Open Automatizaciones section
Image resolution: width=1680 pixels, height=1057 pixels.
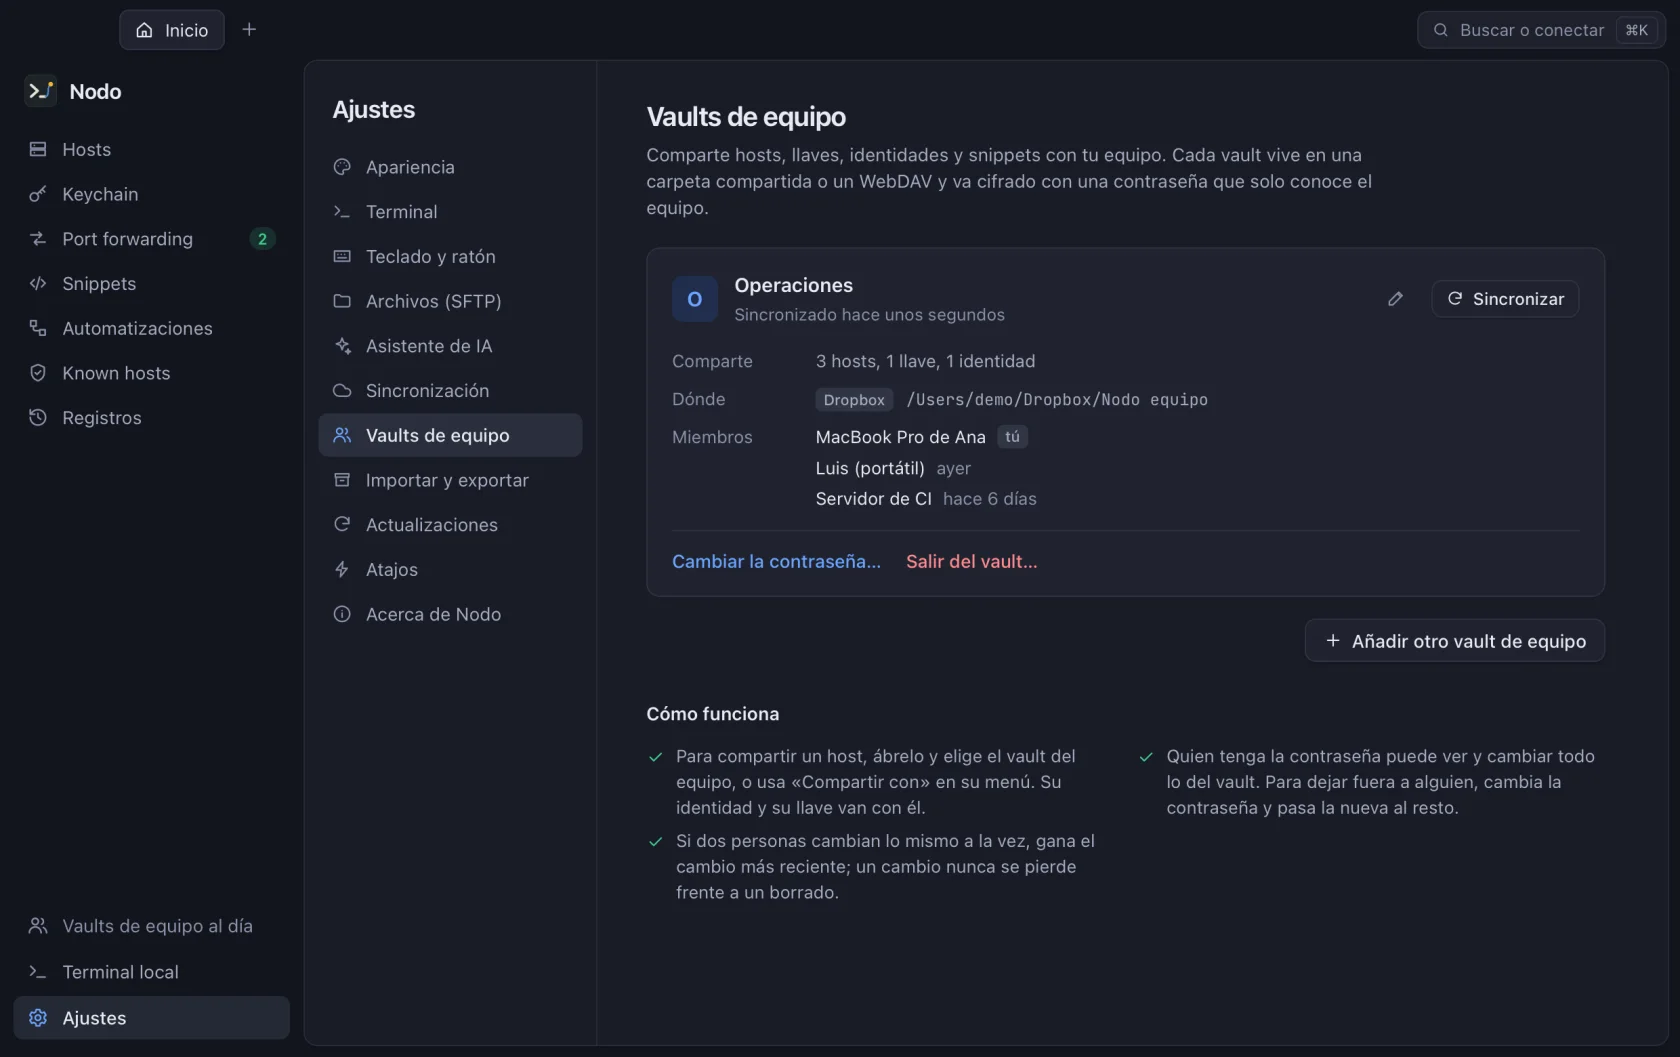pyautogui.click(x=152, y=328)
